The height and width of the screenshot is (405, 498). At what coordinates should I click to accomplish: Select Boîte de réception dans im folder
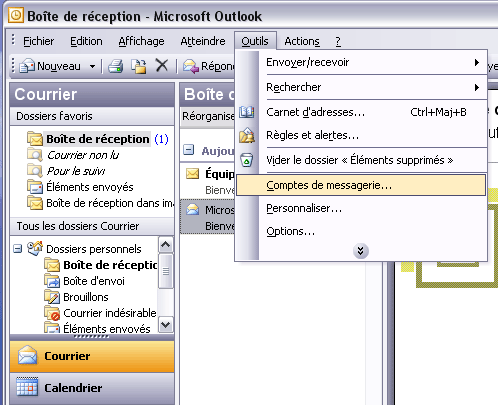[x=110, y=203]
